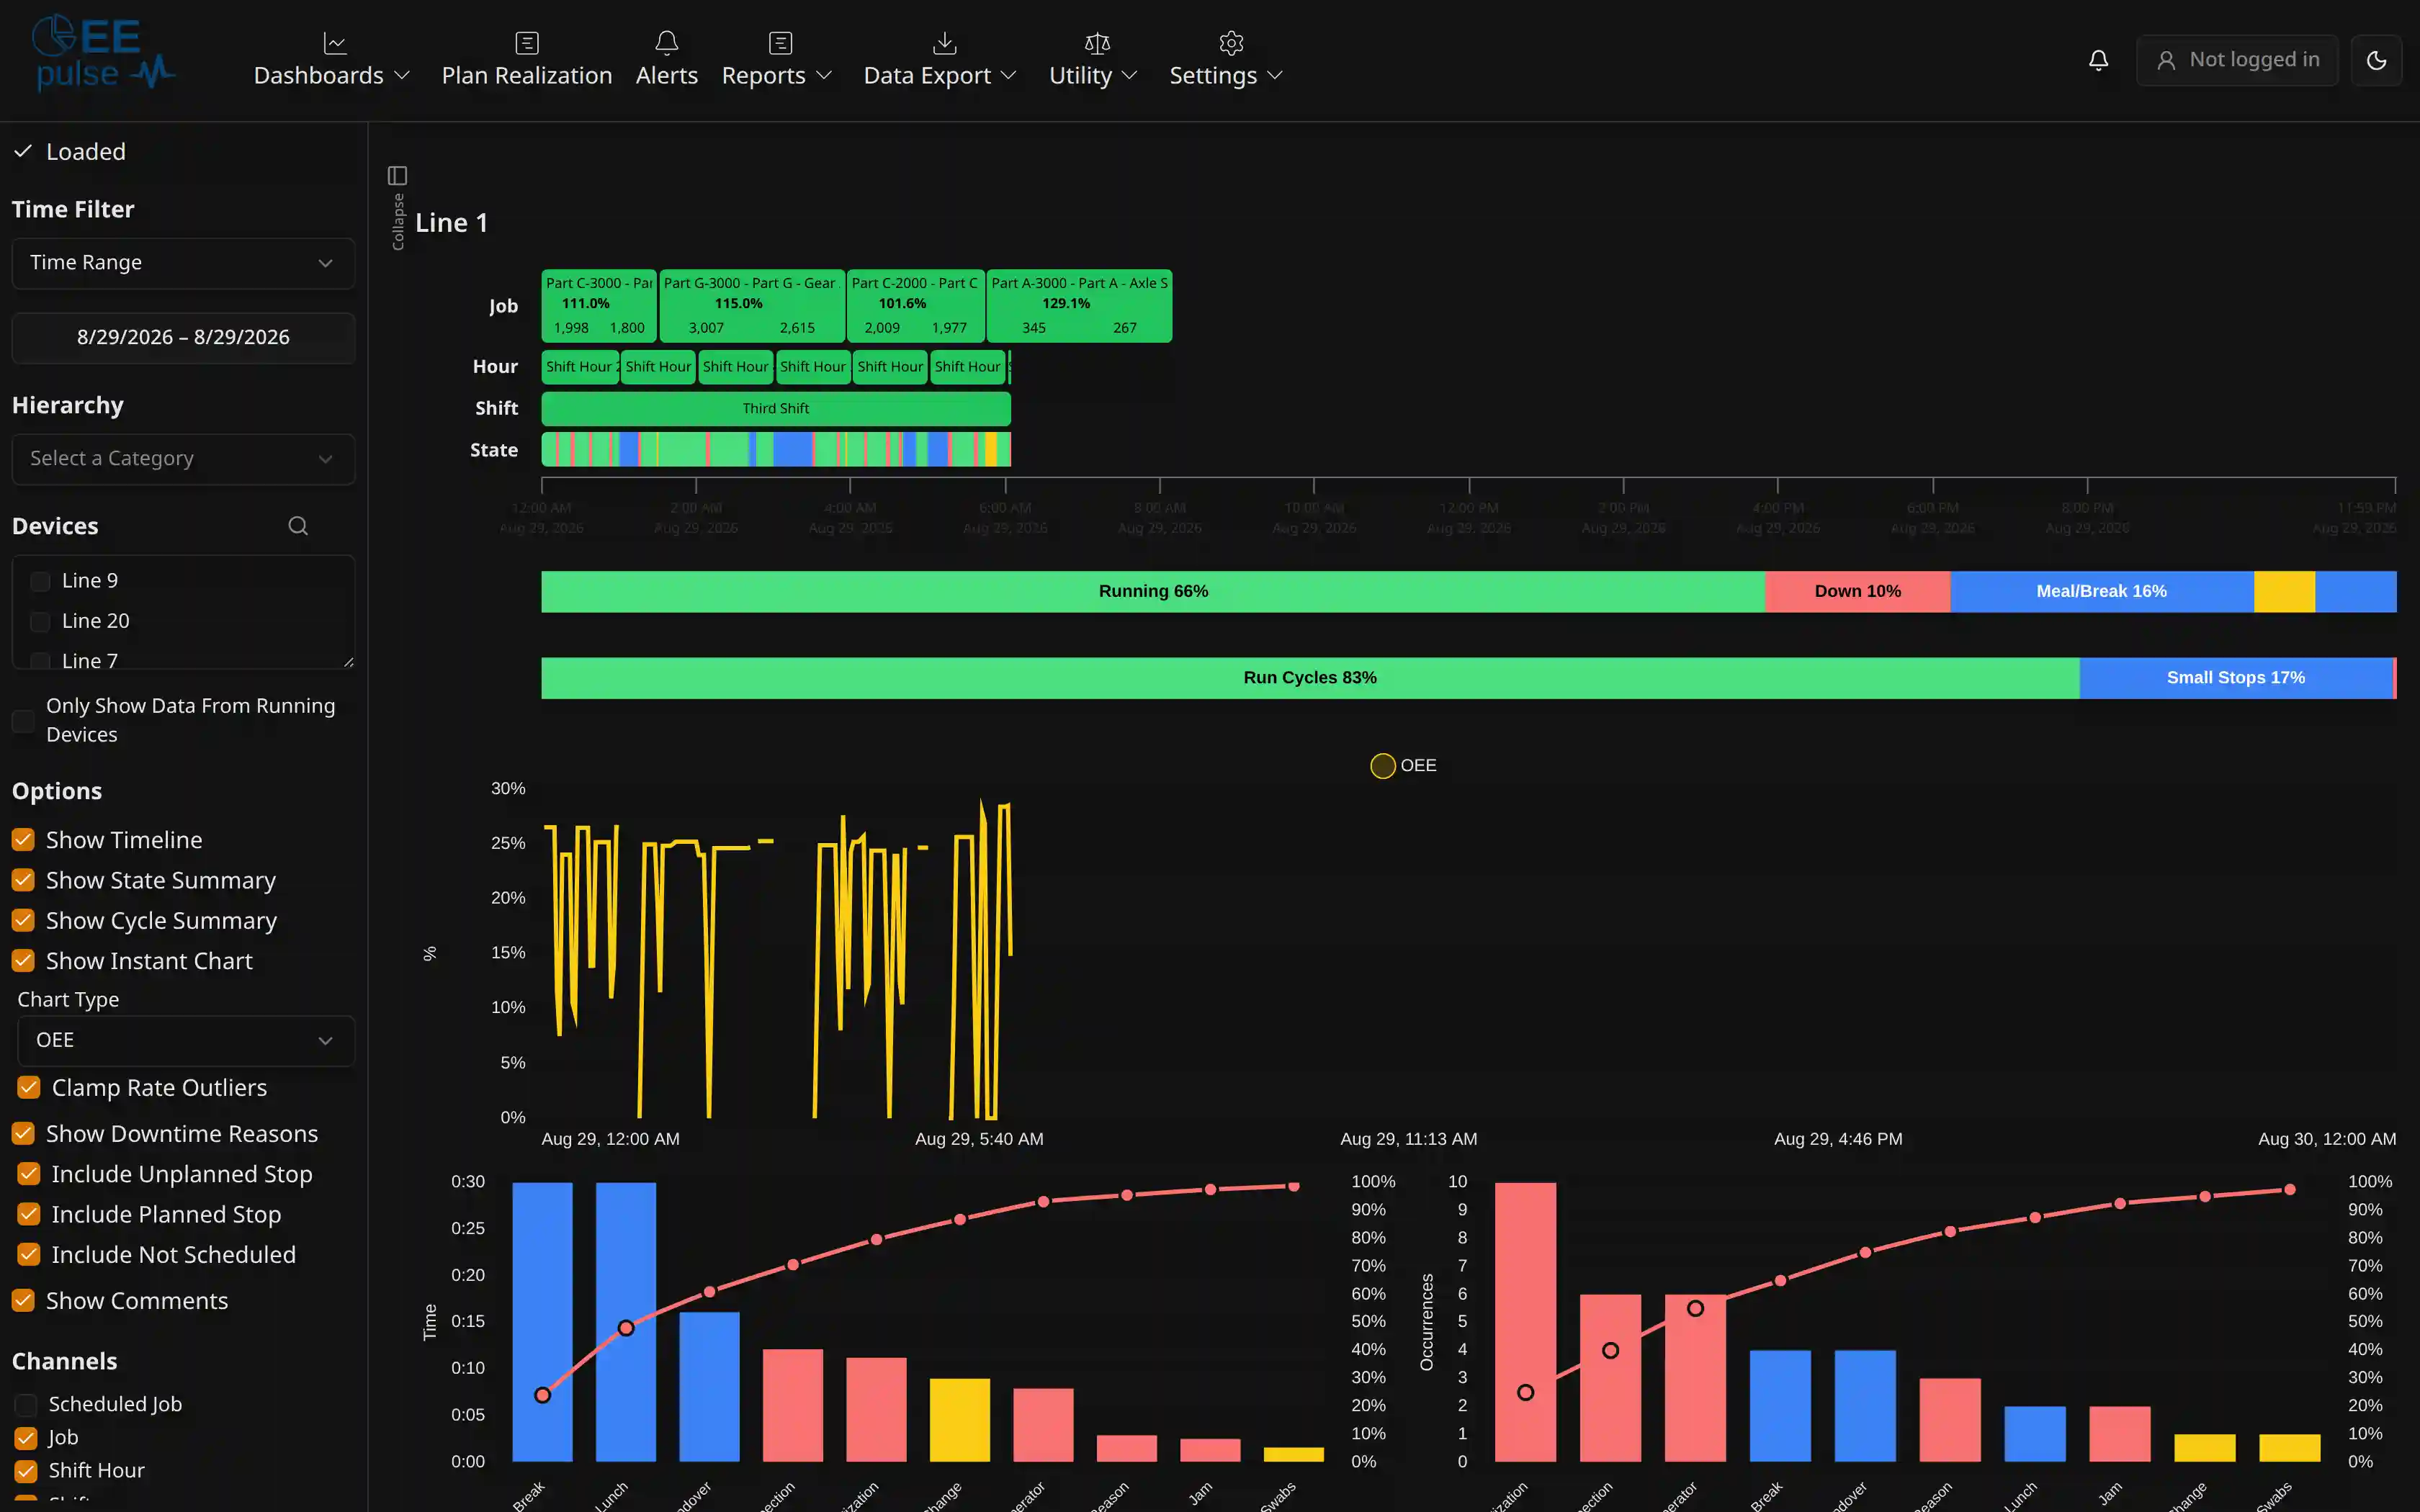Open the 8/29/2026 date range picker
Image resolution: width=2420 pixels, height=1512 pixels.
183,338
